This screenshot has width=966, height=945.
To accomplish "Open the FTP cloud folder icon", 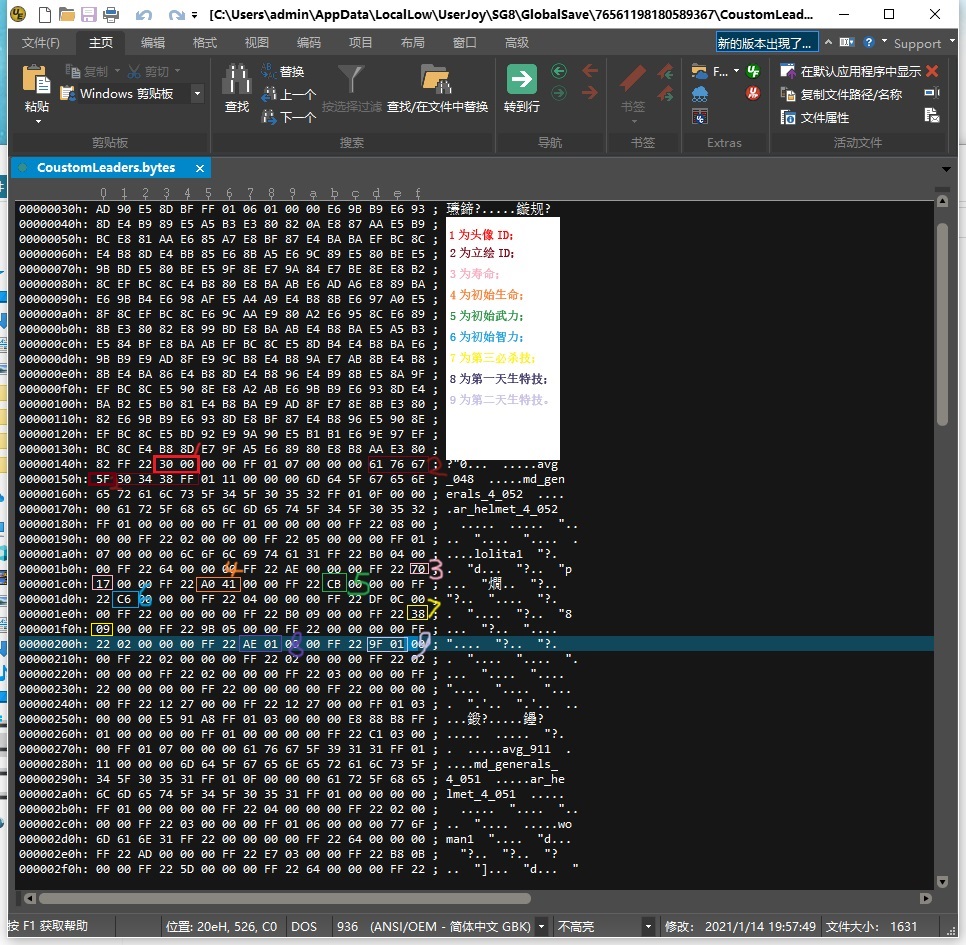I will [699, 71].
